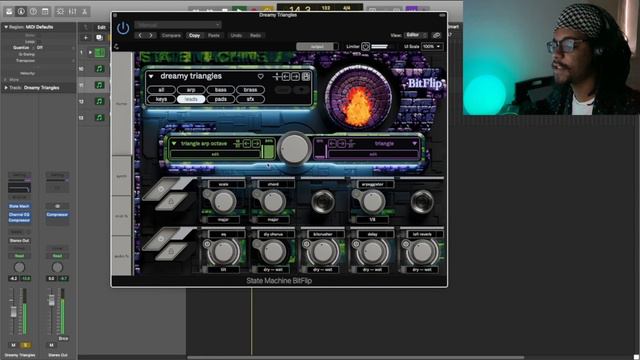Click the link icon next to View Editor
Viewport: 640px width, 360px height.
point(436,36)
